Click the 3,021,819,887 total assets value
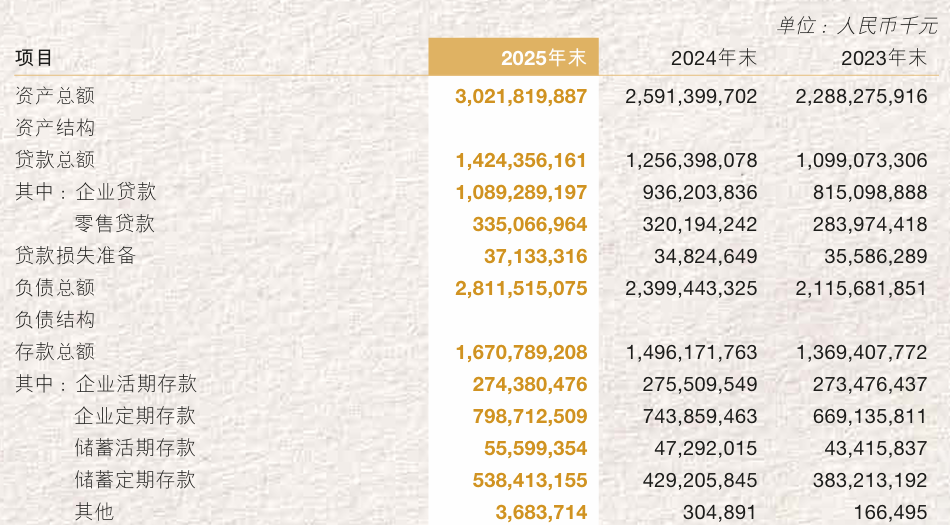 (521, 96)
